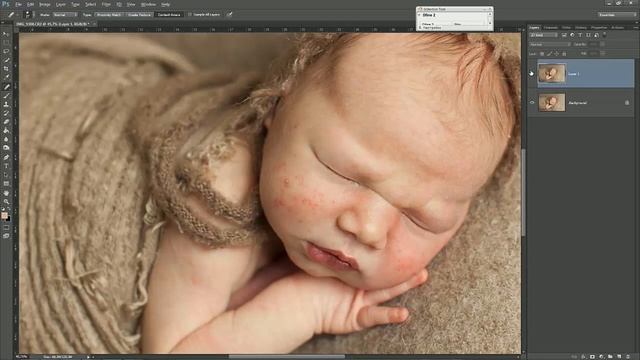Click the shape layer filter icon
The image size is (640, 360).
(x=588, y=35)
